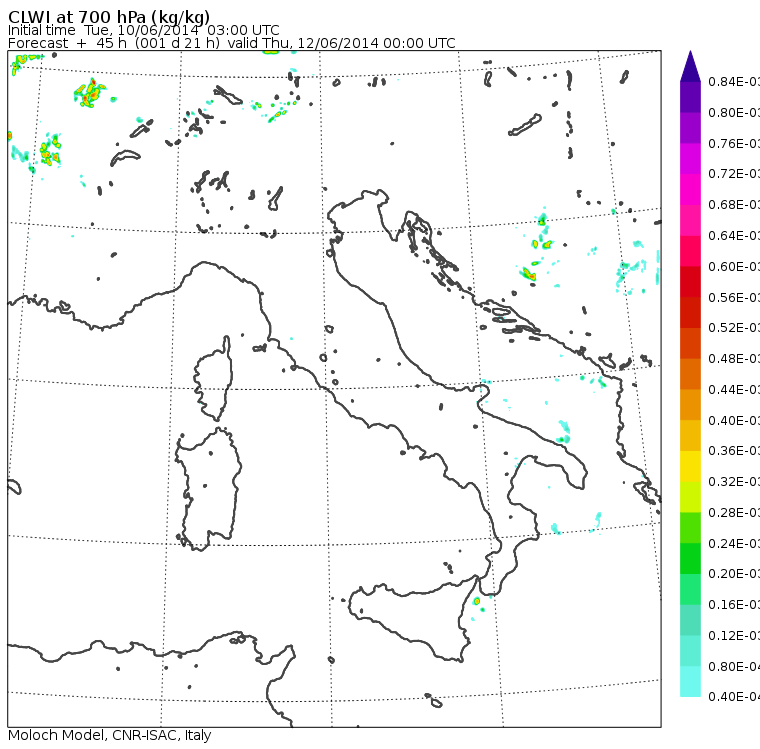Click the 0.68E-03 legend value

click(734, 205)
